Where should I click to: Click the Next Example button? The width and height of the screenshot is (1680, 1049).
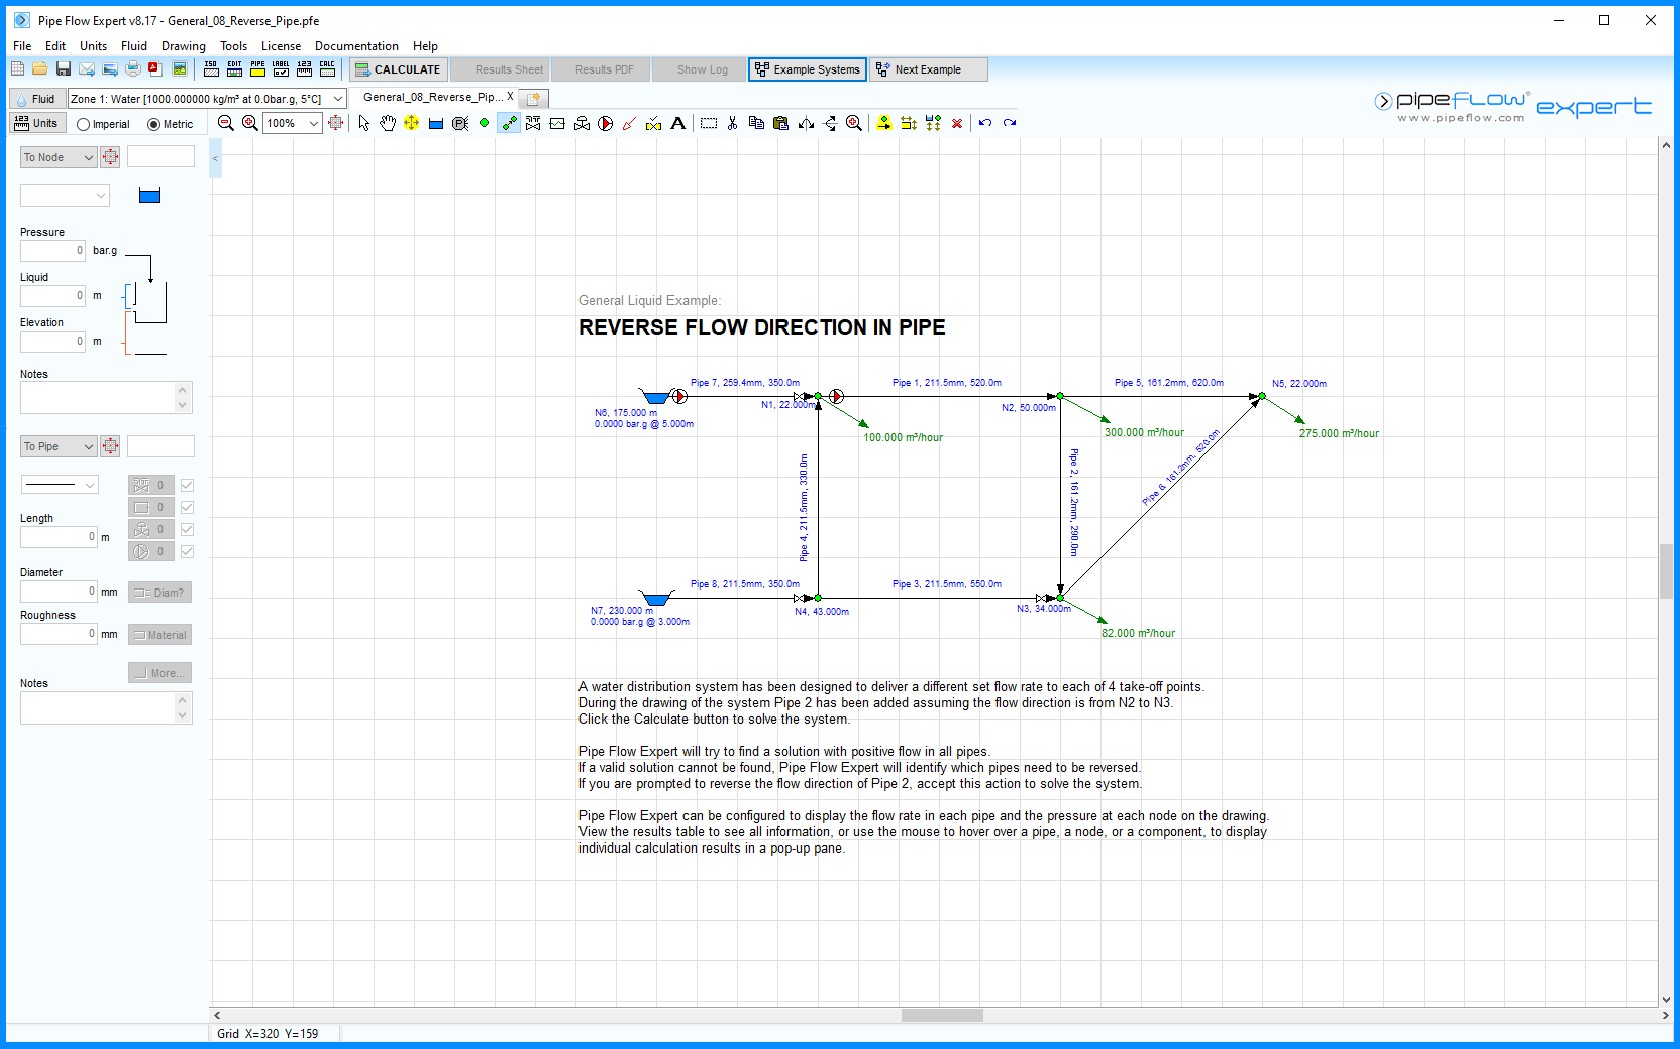click(x=928, y=69)
